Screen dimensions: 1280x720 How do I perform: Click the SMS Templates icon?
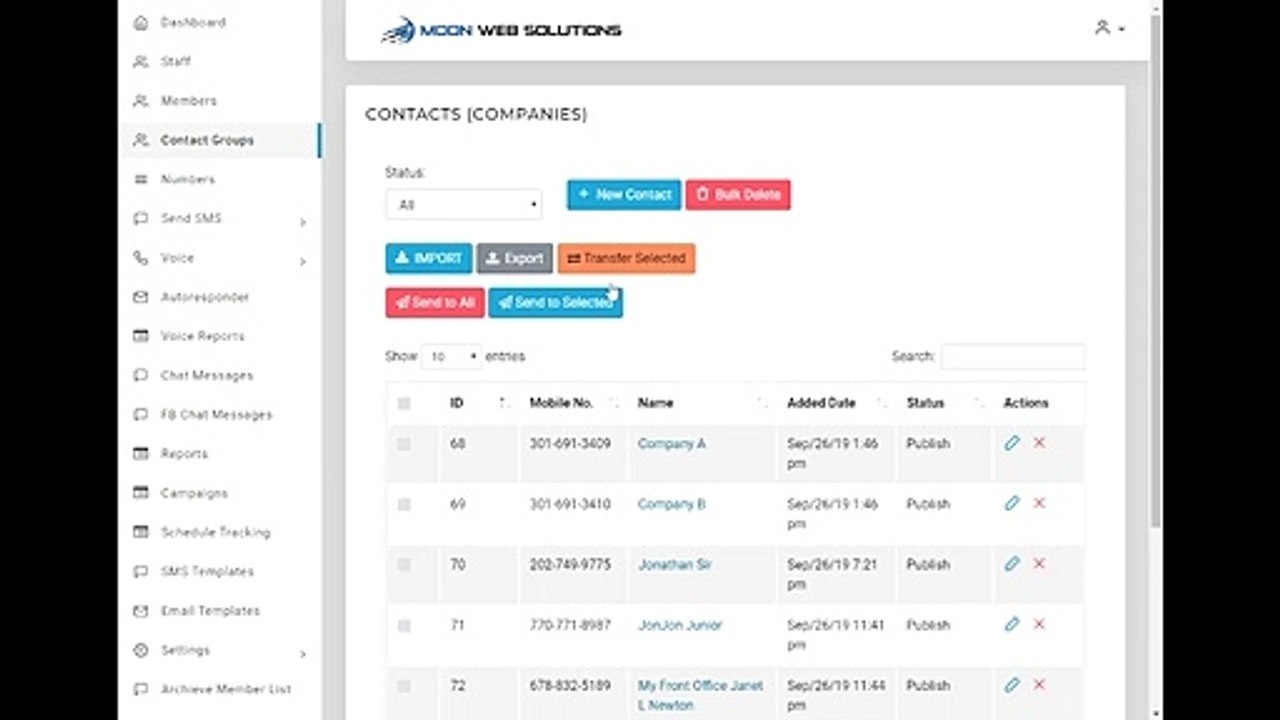click(141, 571)
